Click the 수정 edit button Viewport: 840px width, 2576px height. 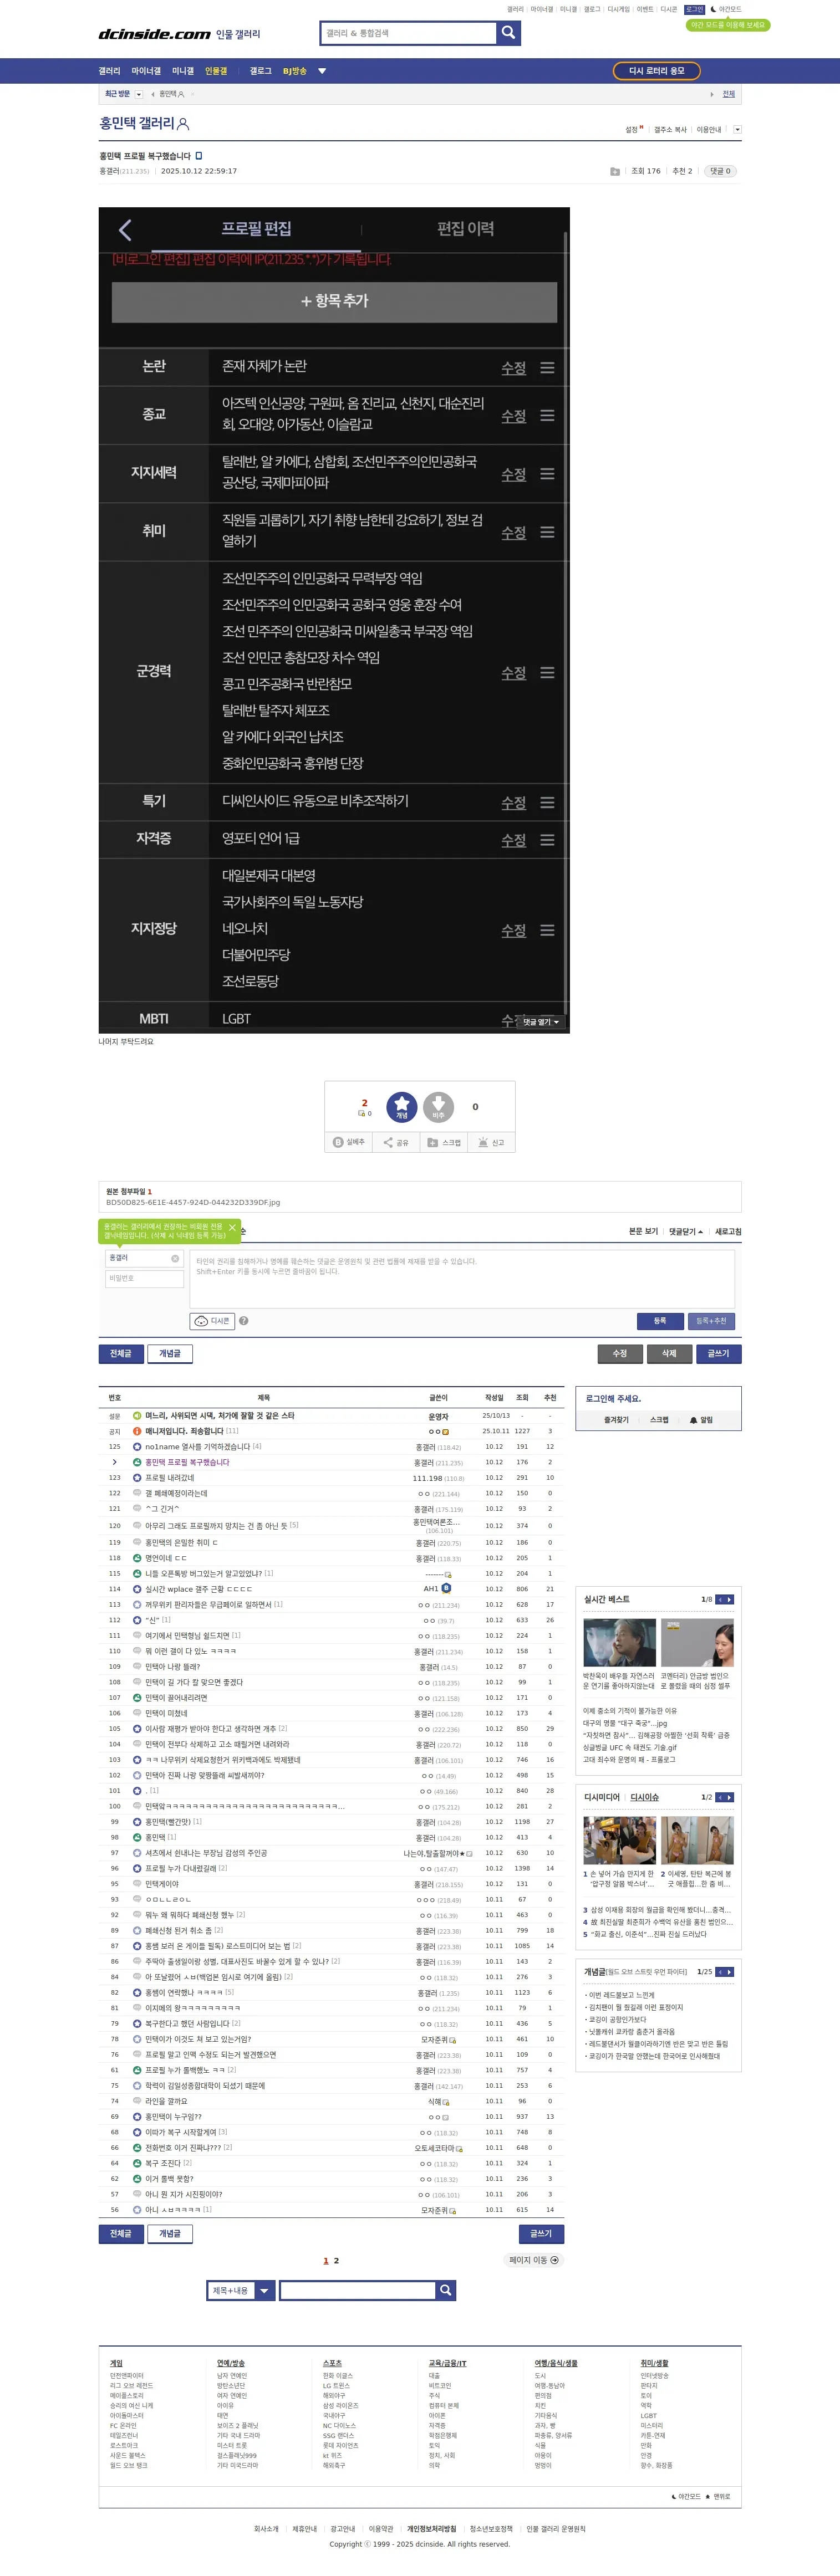click(x=620, y=1353)
